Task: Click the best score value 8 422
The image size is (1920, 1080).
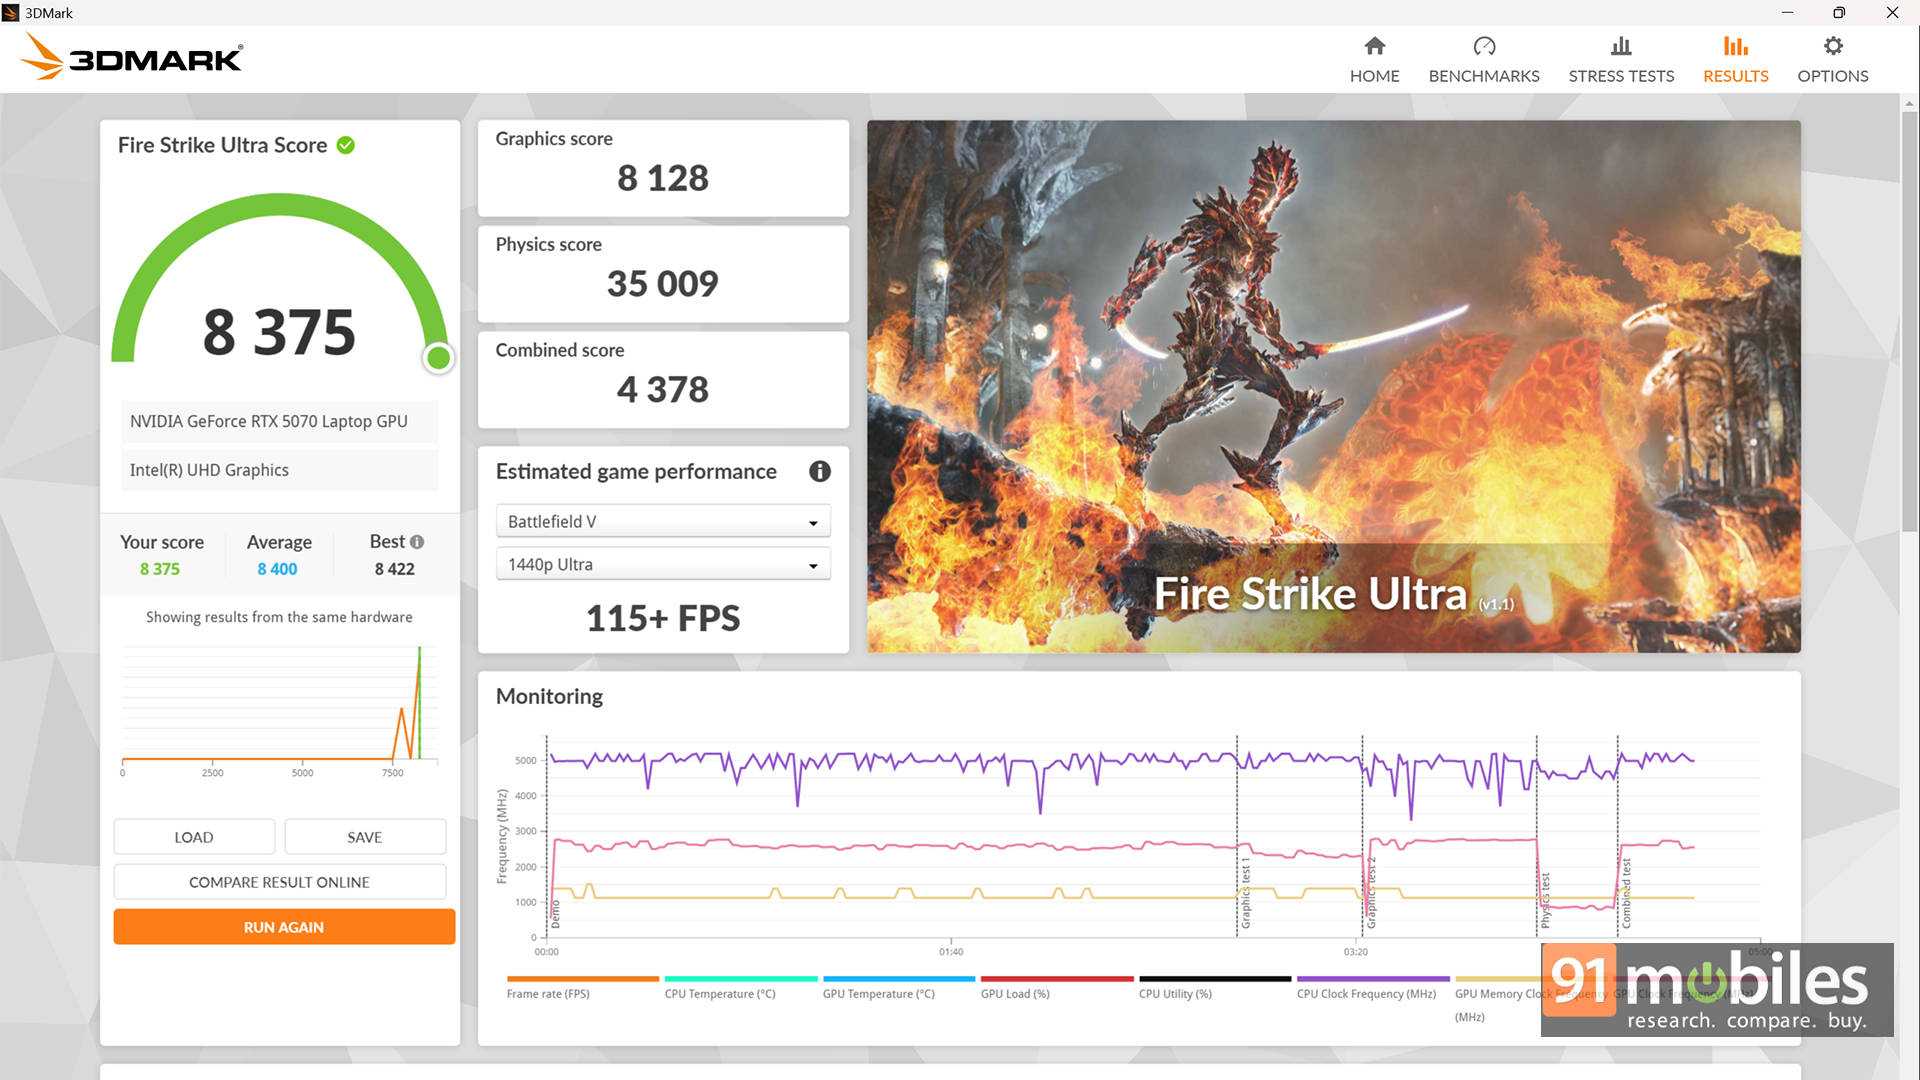Action: pyautogui.click(x=395, y=569)
